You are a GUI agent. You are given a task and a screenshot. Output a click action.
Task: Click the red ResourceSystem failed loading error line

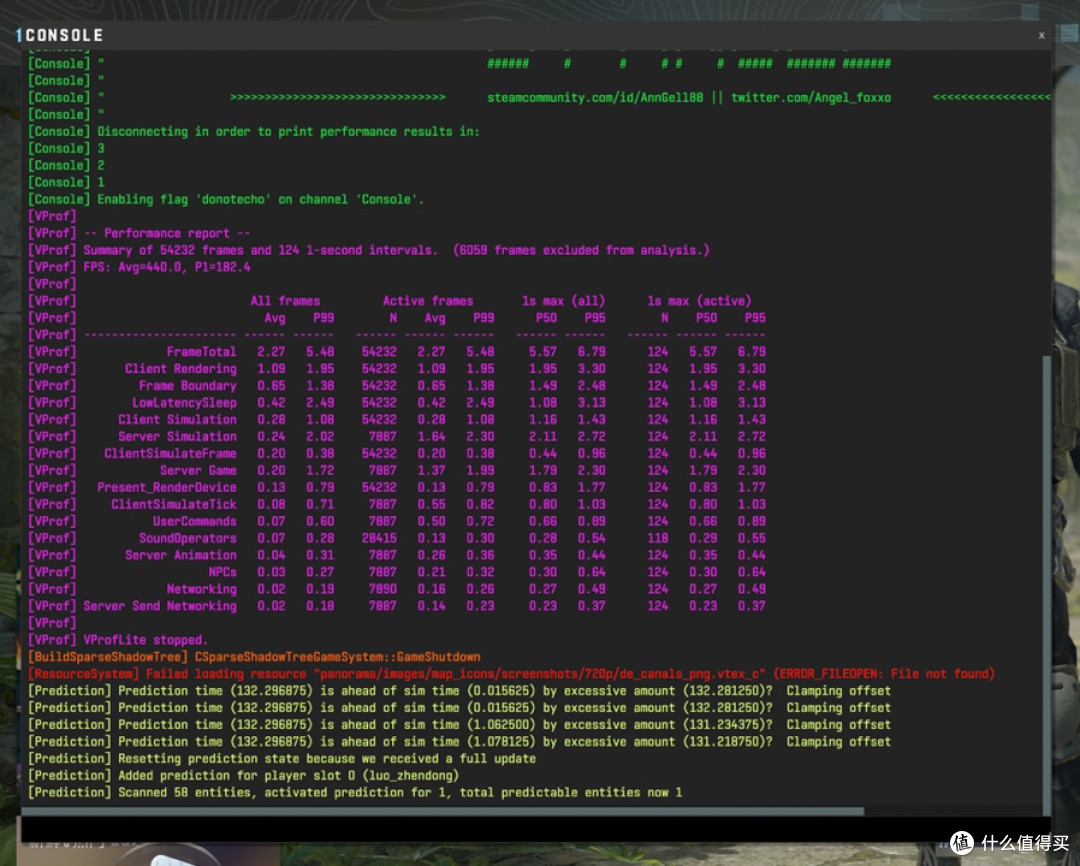[511, 674]
